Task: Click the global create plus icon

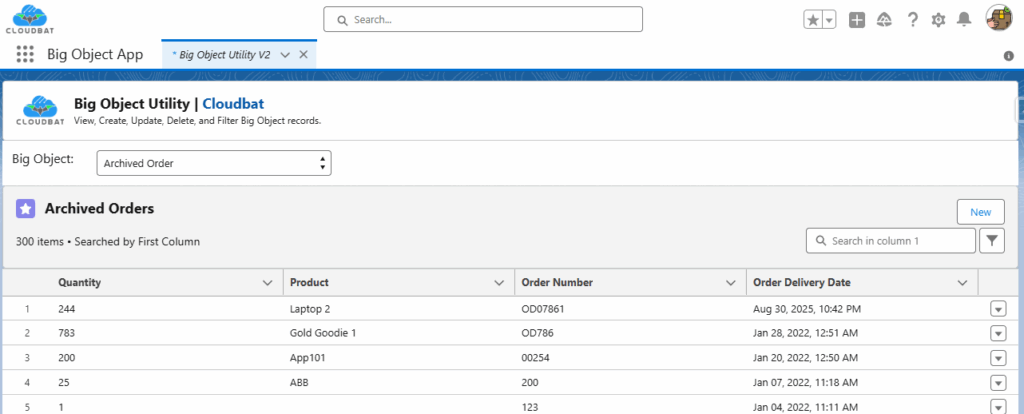Action: [857, 20]
